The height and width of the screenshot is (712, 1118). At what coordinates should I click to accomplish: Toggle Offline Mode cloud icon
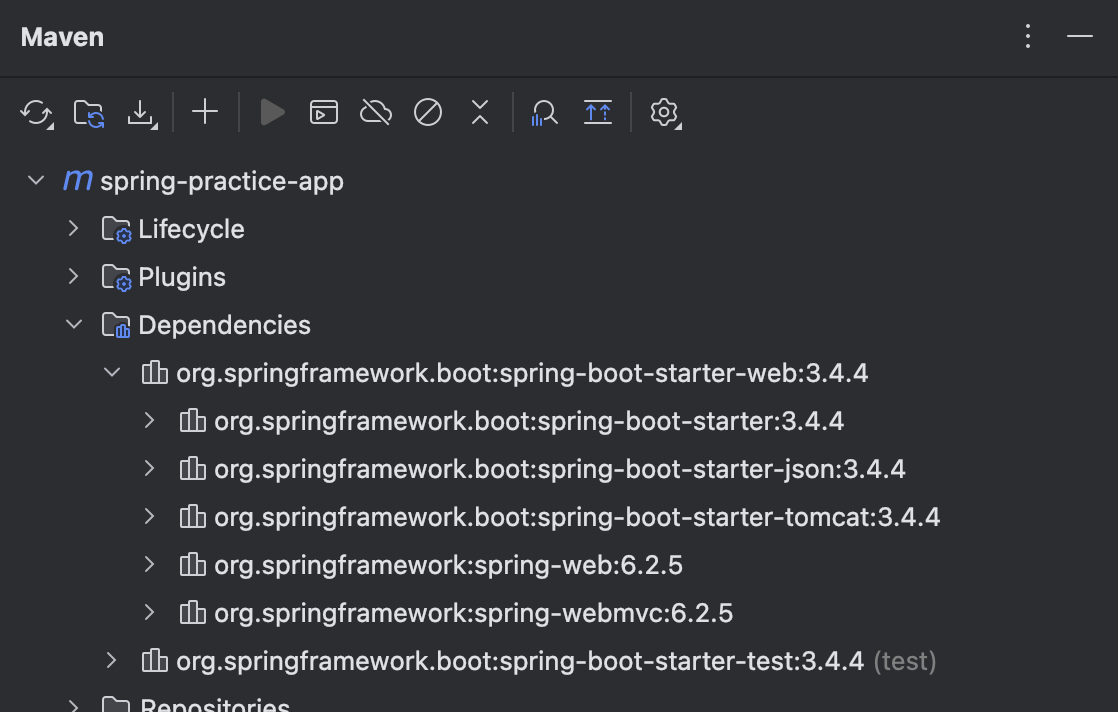pyautogui.click(x=375, y=112)
